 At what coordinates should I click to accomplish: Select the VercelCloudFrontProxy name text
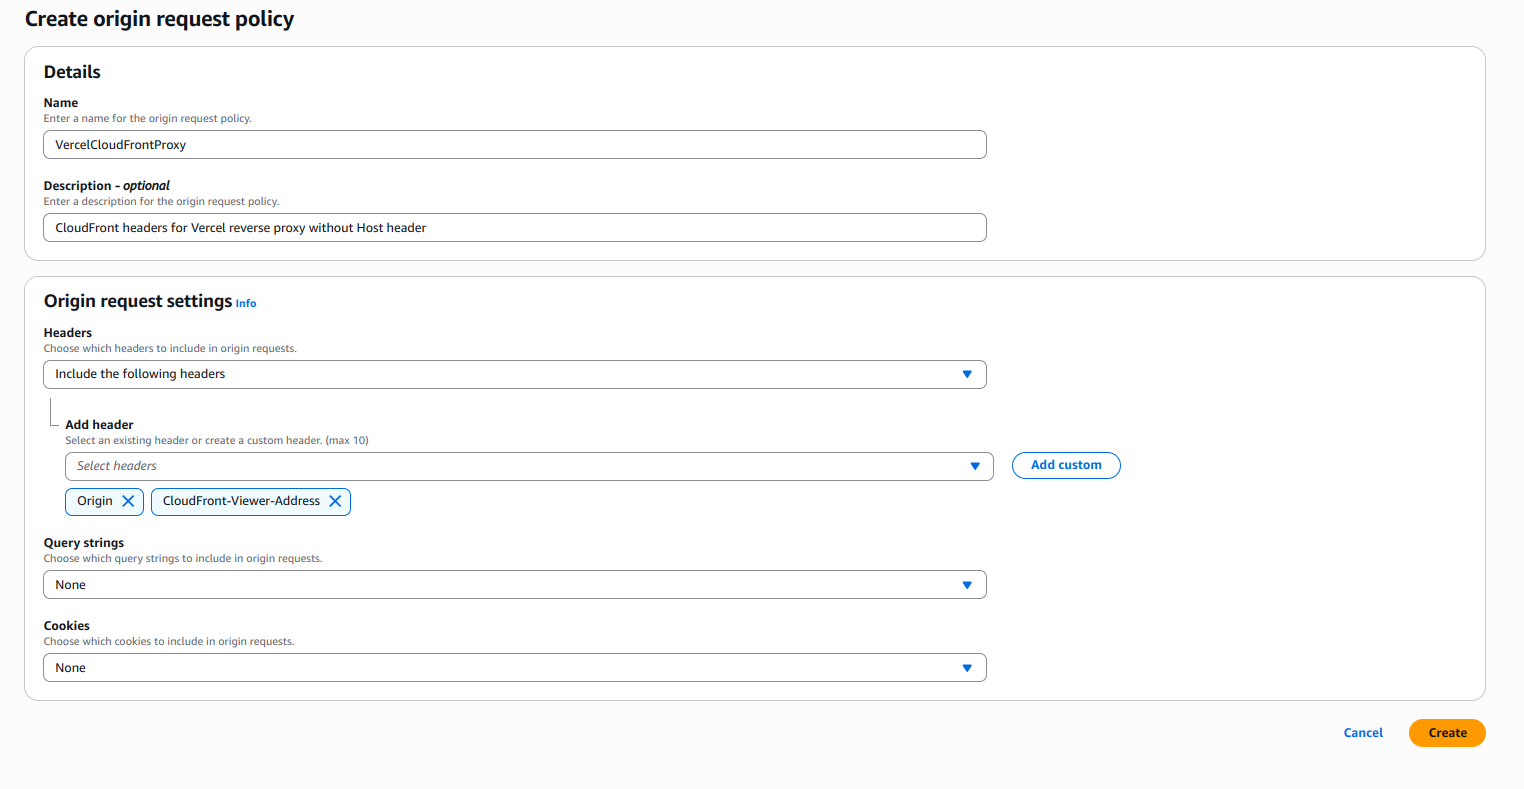tap(120, 144)
